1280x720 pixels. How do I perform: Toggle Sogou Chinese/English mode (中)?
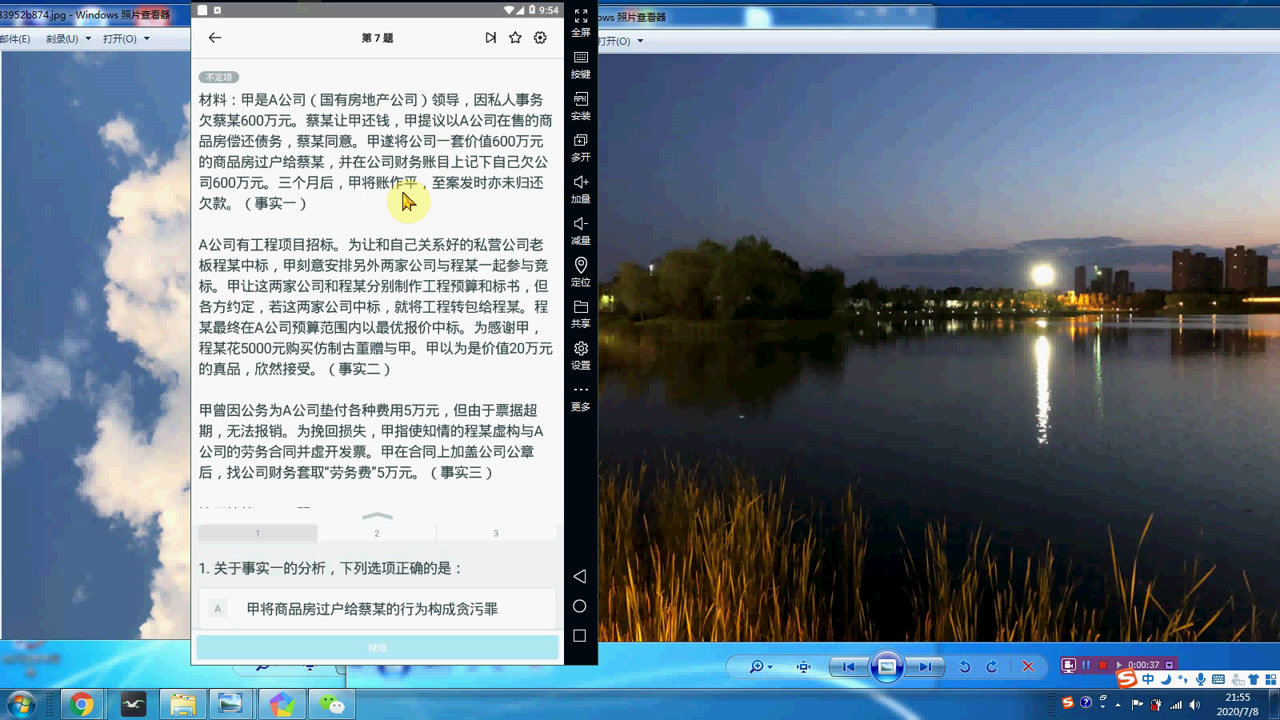pos(1148,680)
